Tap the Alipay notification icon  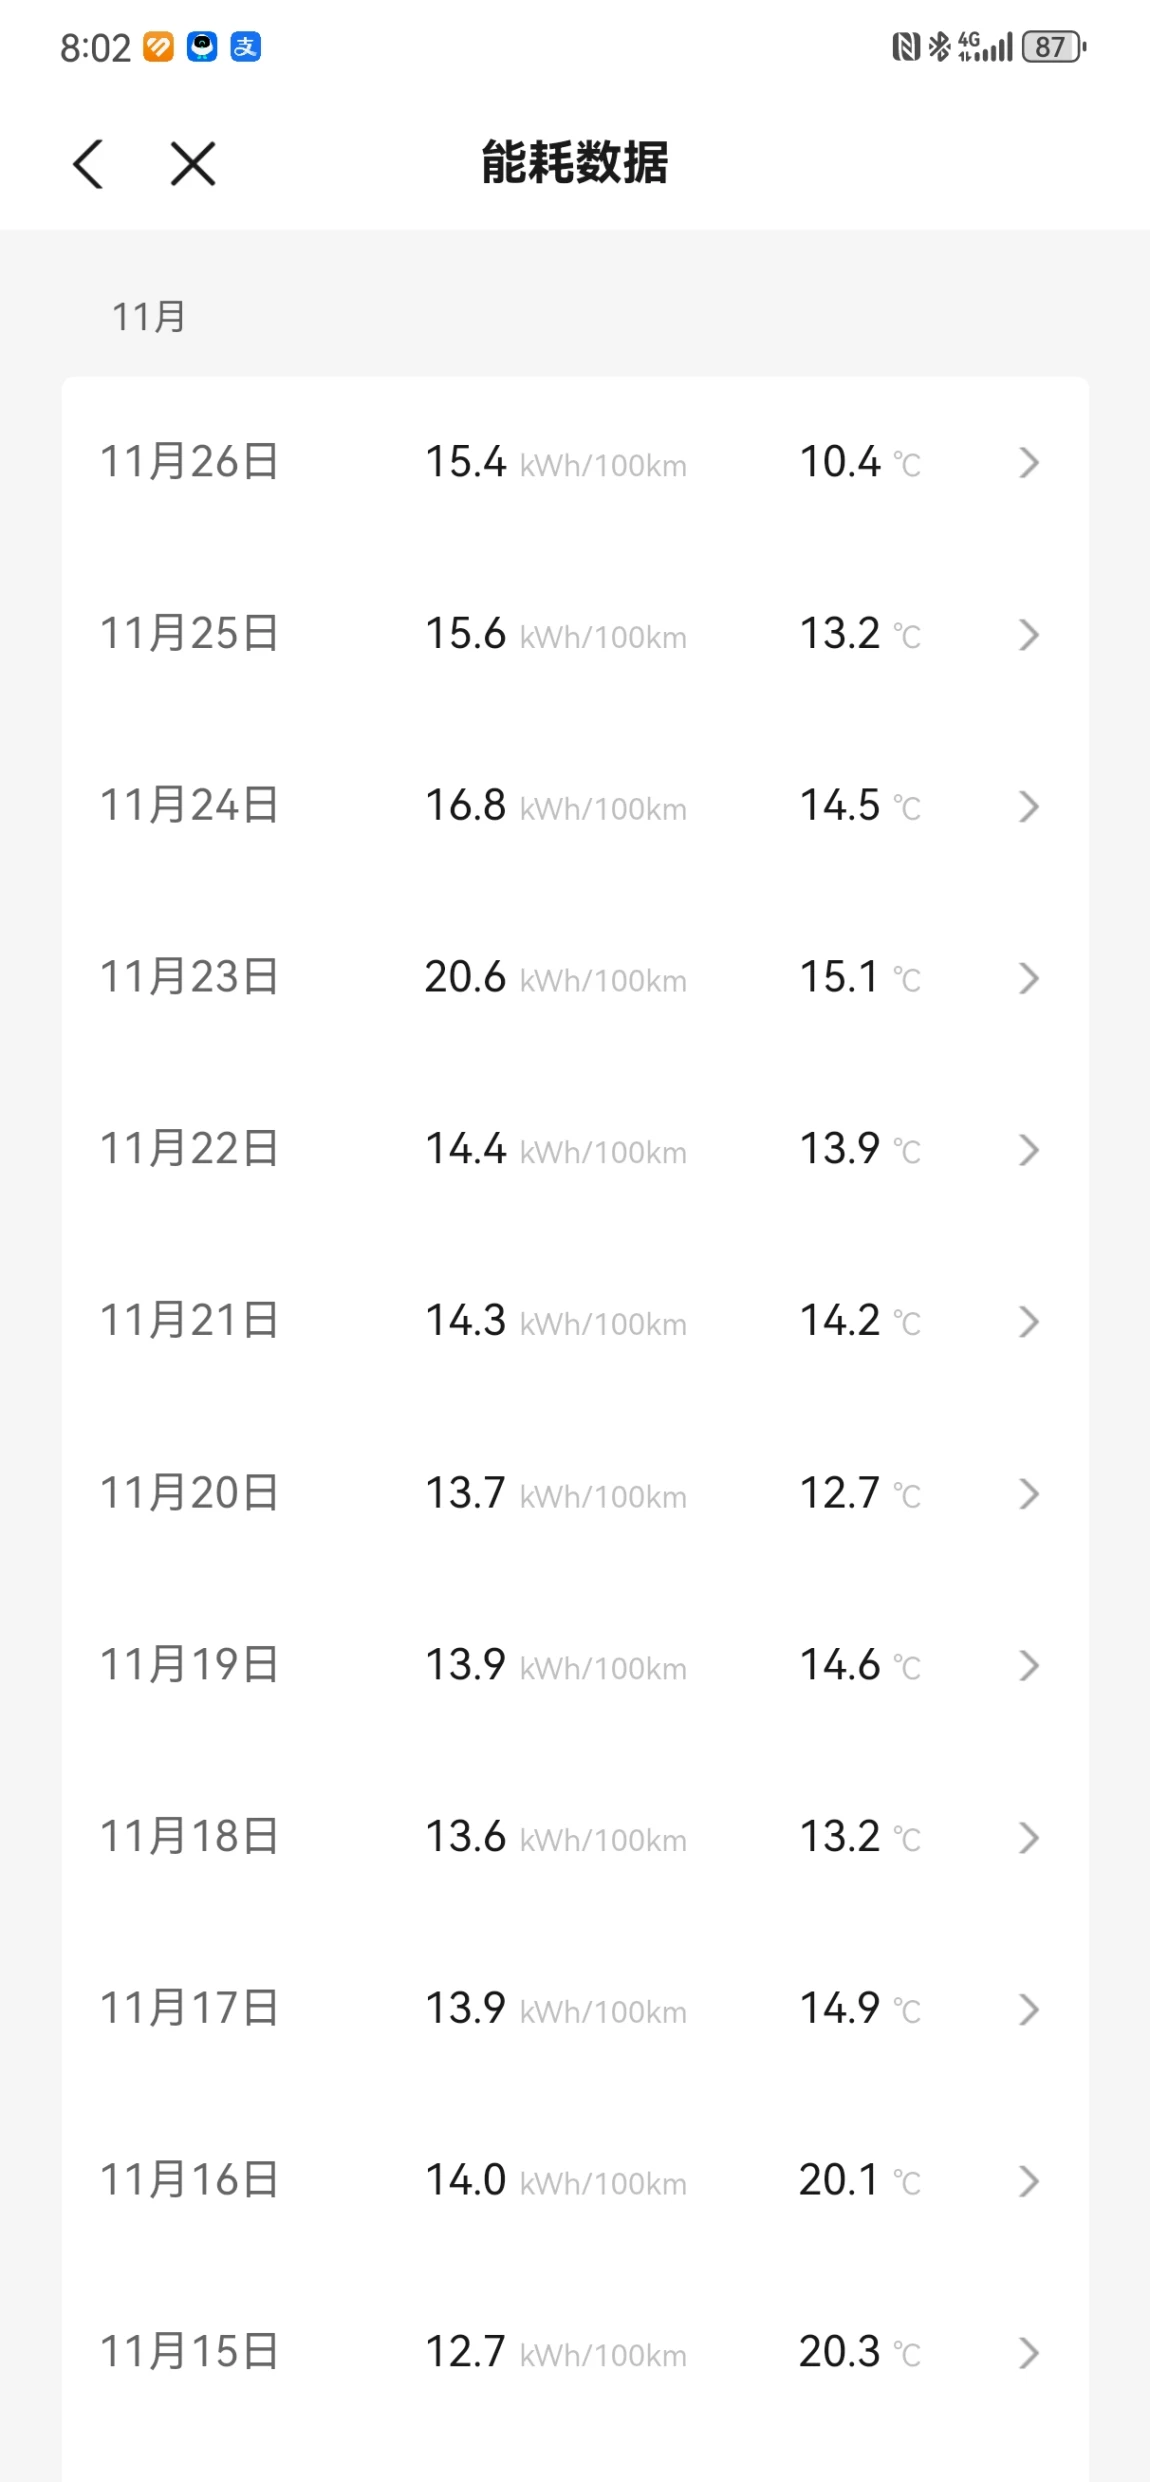click(x=246, y=46)
